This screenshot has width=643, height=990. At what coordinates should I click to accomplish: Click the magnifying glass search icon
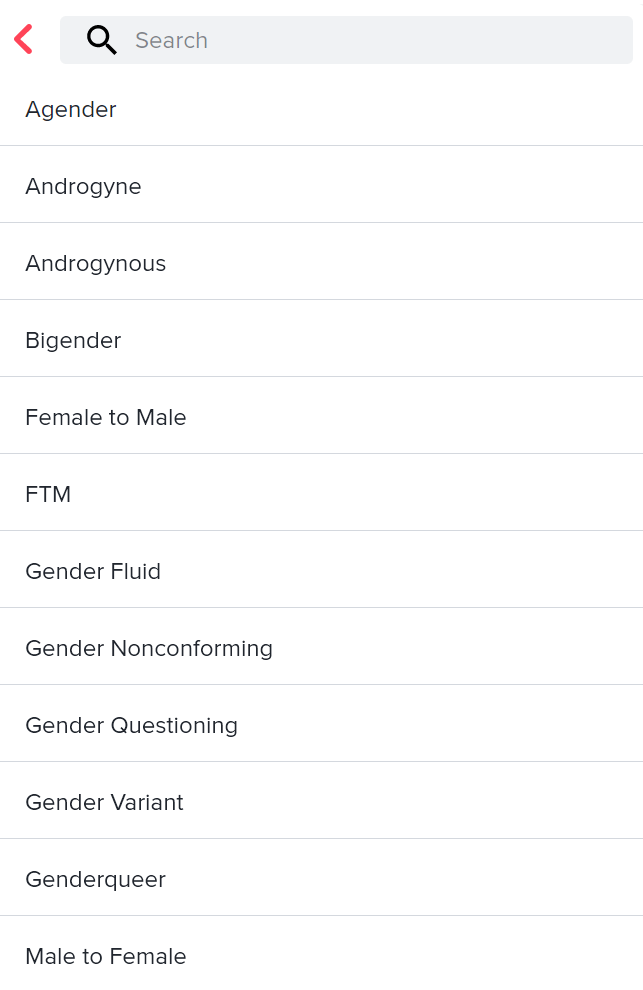pyautogui.click(x=101, y=40)
